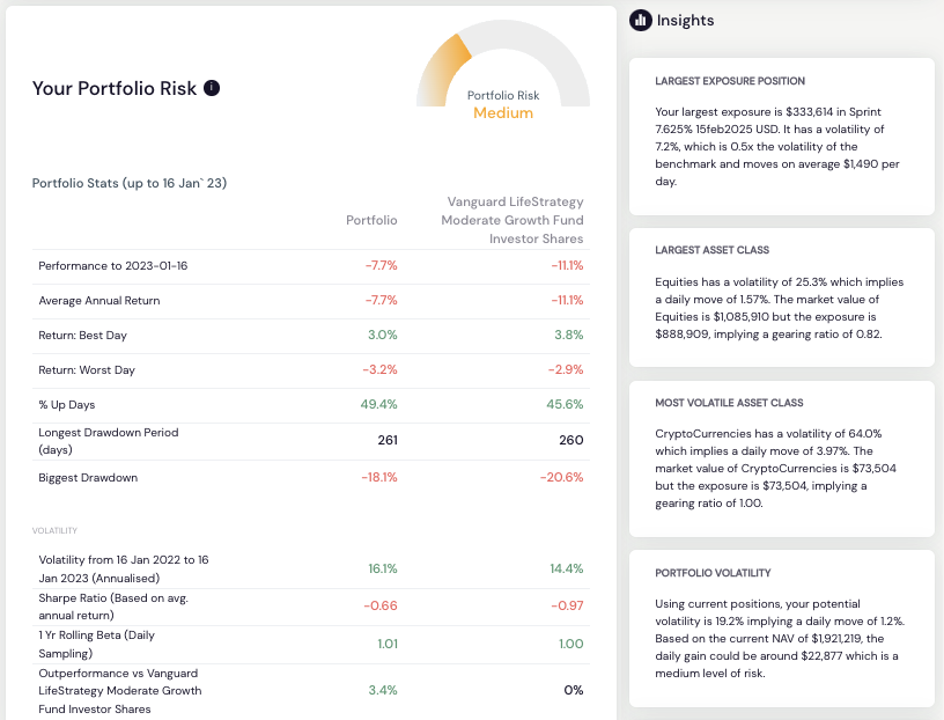
Task: Select the Portfolio Volatility insight card
Action: point(781,628)
